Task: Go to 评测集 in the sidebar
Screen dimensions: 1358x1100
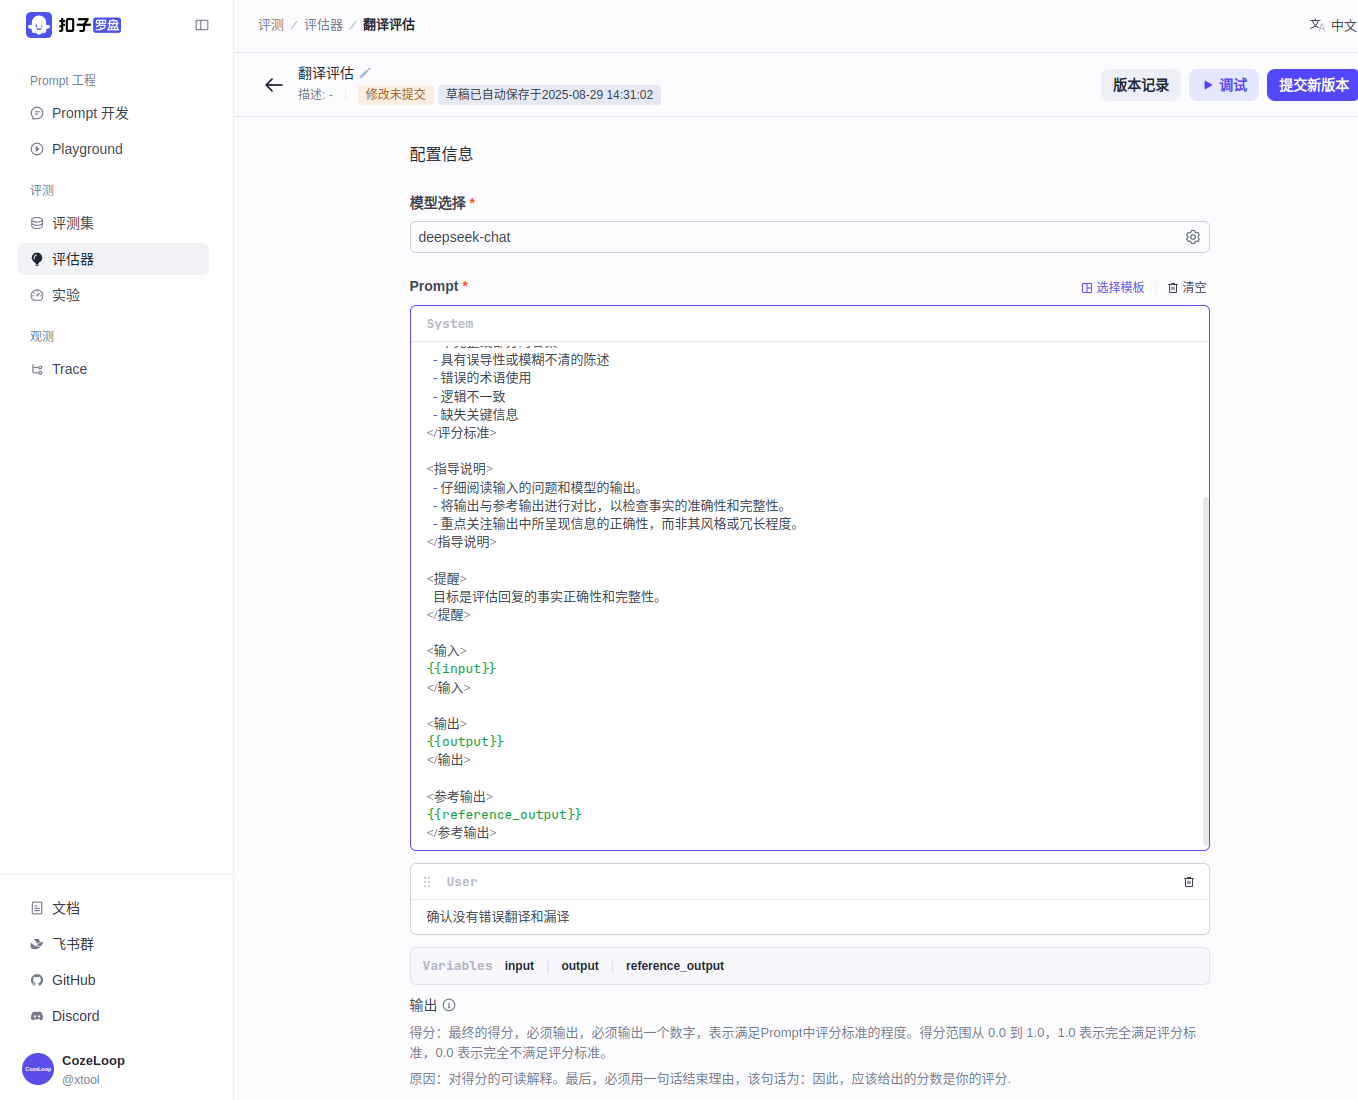Action: (x=73, y=223)
